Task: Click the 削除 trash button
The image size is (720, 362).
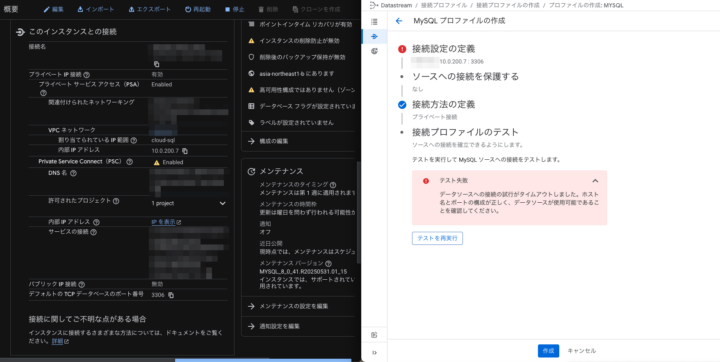Action: [x=268, y=9]
